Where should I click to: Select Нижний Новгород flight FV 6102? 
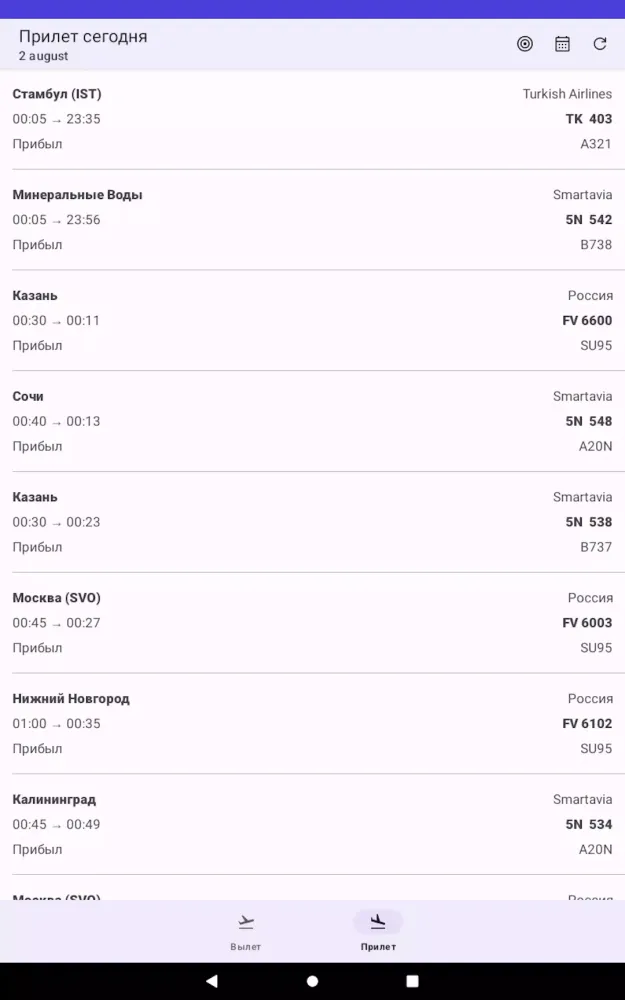tap(312, 724)
